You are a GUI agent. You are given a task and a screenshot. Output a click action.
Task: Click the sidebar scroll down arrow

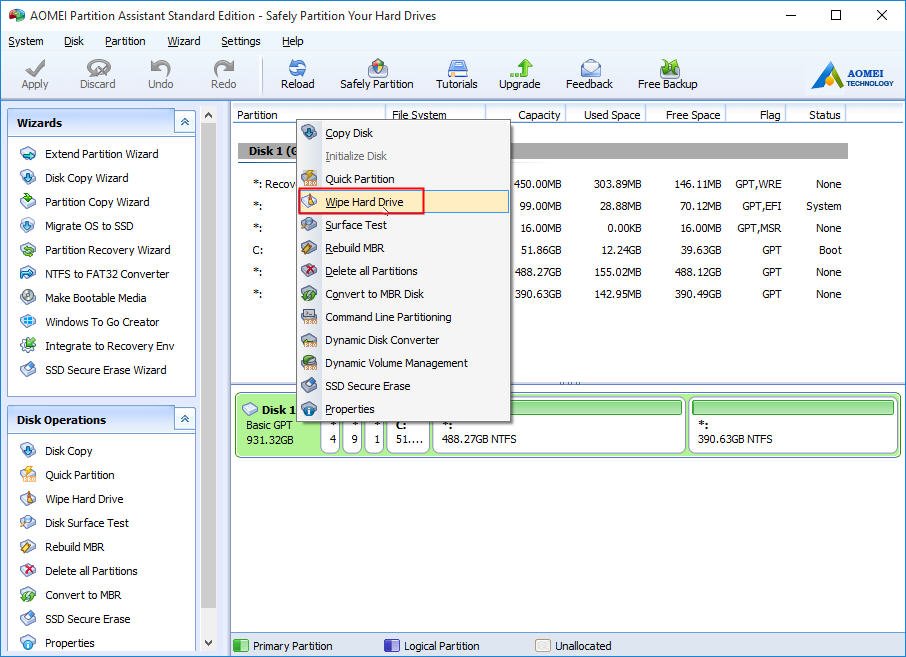tap(209, 643)
